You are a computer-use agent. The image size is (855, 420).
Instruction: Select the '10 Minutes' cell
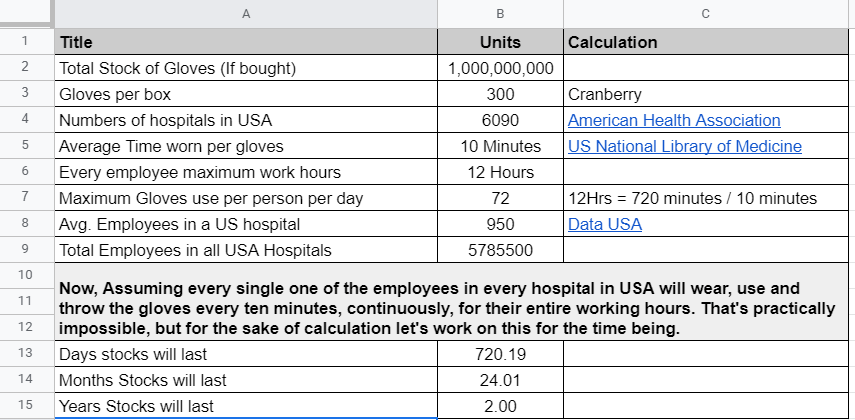pyautogui.click(x=499, y=146)
